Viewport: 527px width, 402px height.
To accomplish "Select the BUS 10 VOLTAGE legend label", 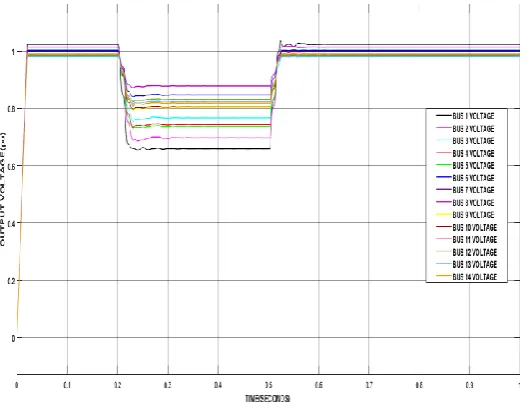I will (475, 228).
